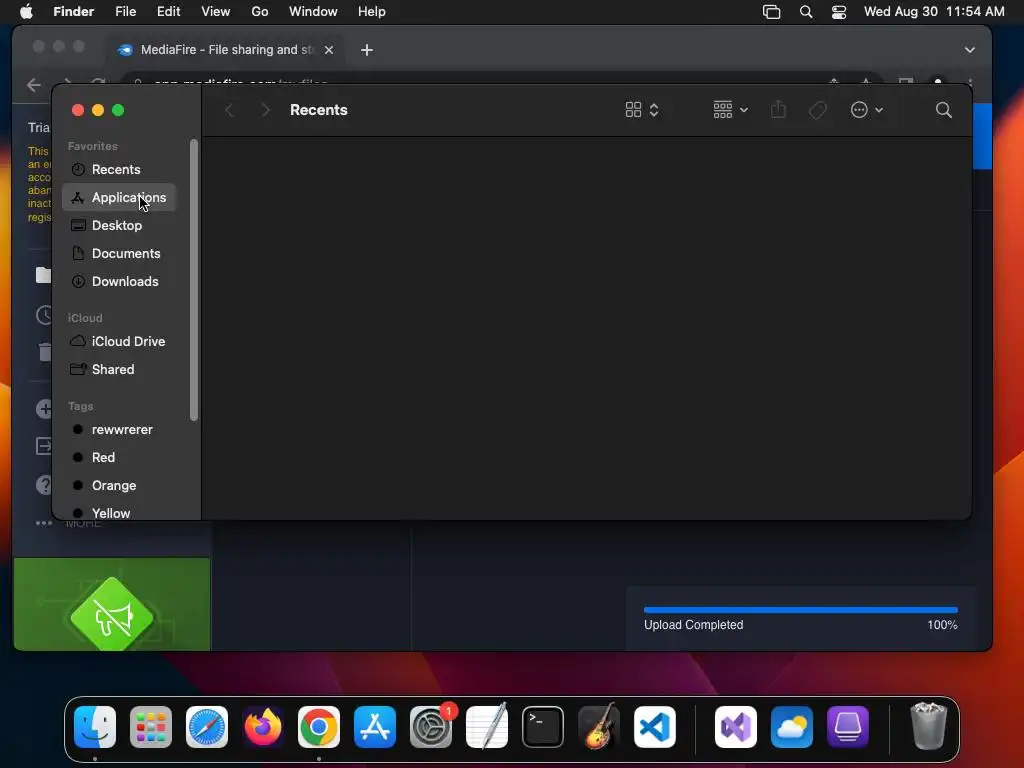Open the Action ellipsis menu
The image size is (1024, 768).
click(x=867, y=110)
